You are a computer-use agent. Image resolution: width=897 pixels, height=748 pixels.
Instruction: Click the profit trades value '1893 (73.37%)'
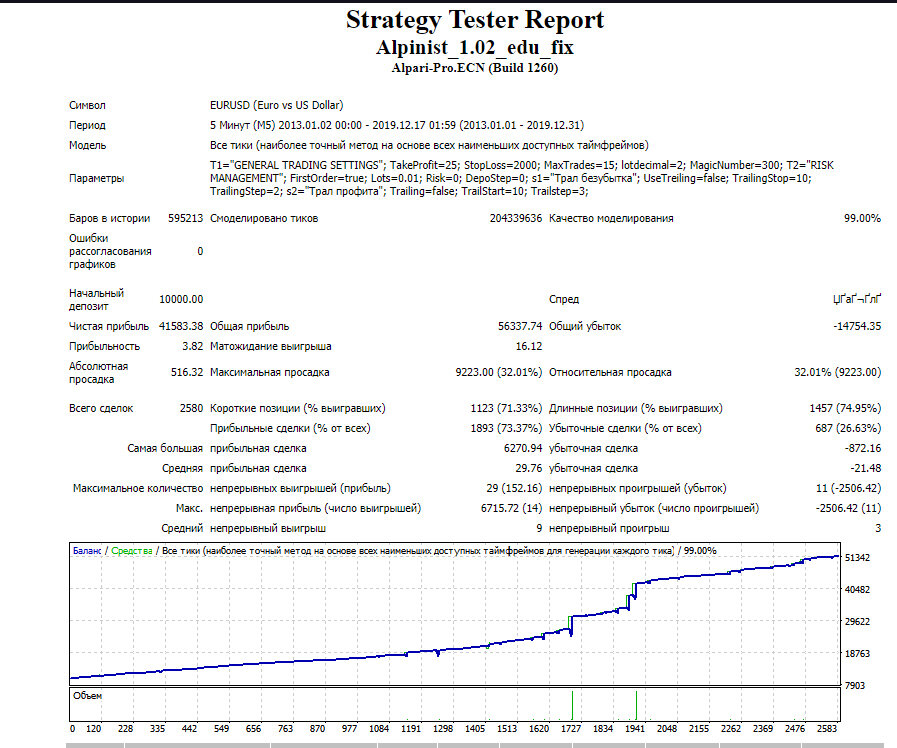click(x=506, y=428)
